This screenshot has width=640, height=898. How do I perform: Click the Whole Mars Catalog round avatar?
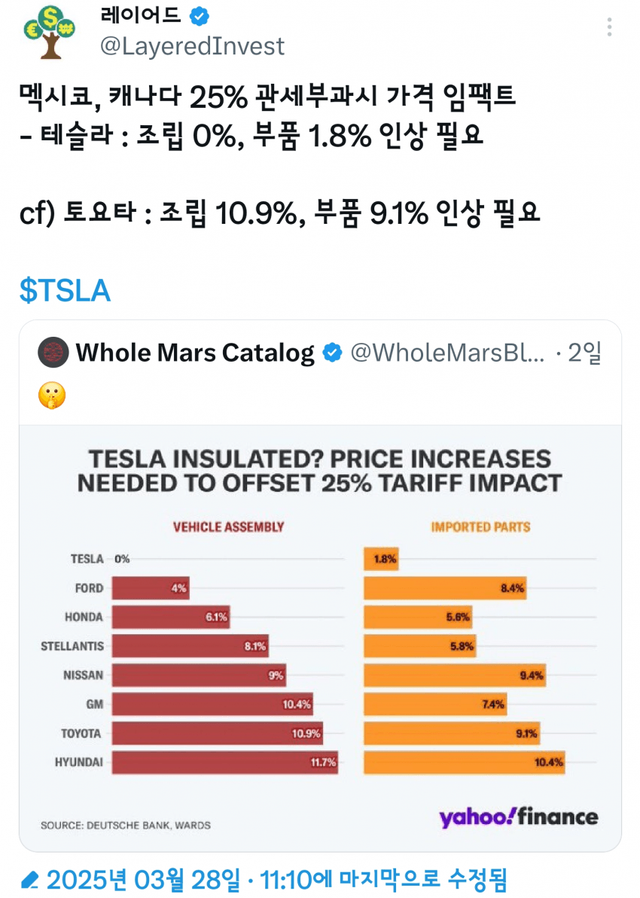[x=53, y=352]
